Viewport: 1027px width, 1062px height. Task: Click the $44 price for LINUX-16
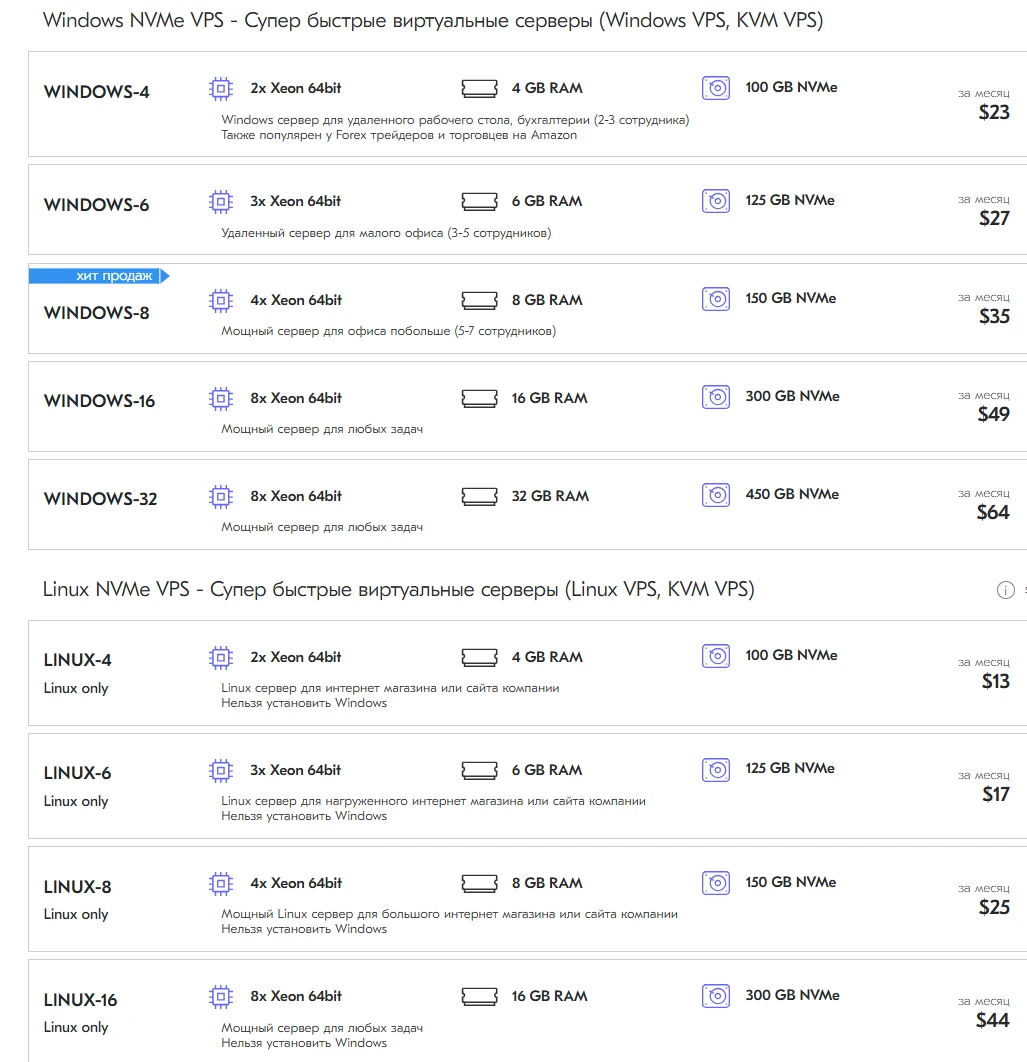tap(993, 1020)
